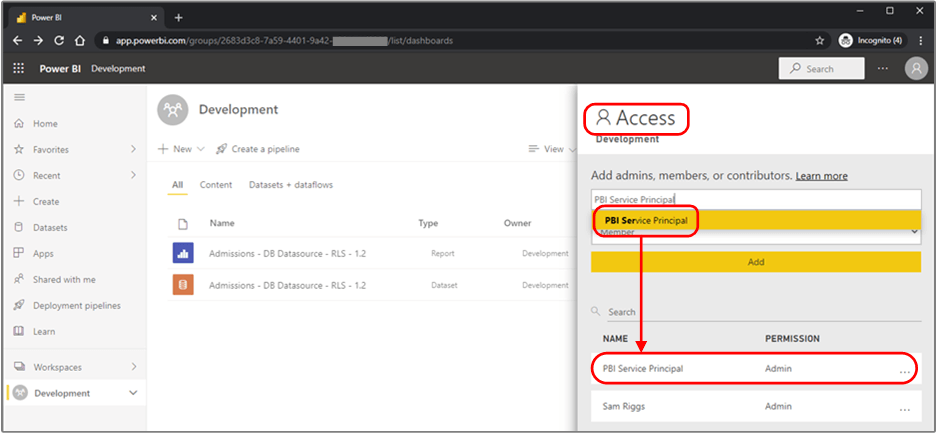Open Learn in the sidebar
This screenshot has width=937, height=433.
point(44,331)
